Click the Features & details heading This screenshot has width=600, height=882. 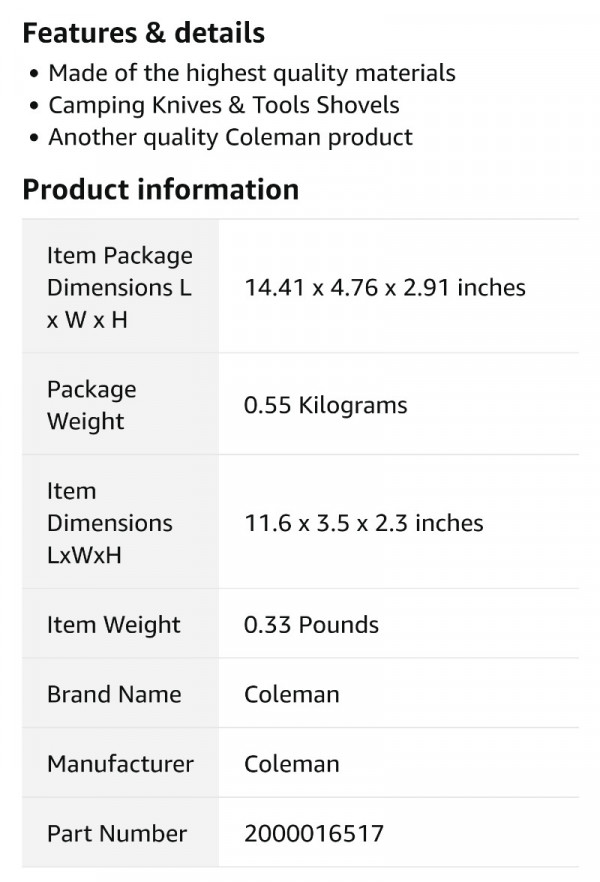coord(143,33)
